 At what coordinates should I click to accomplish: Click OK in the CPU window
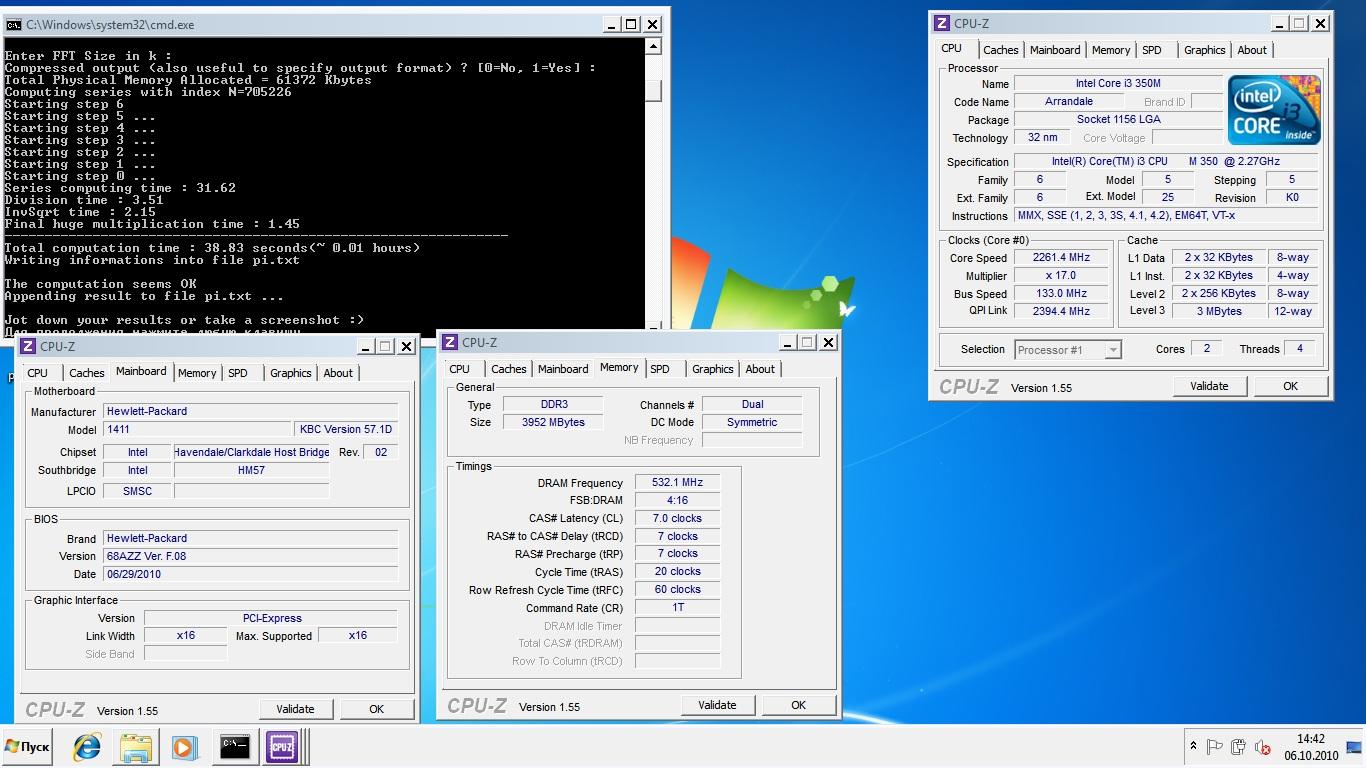[1290, 386]
